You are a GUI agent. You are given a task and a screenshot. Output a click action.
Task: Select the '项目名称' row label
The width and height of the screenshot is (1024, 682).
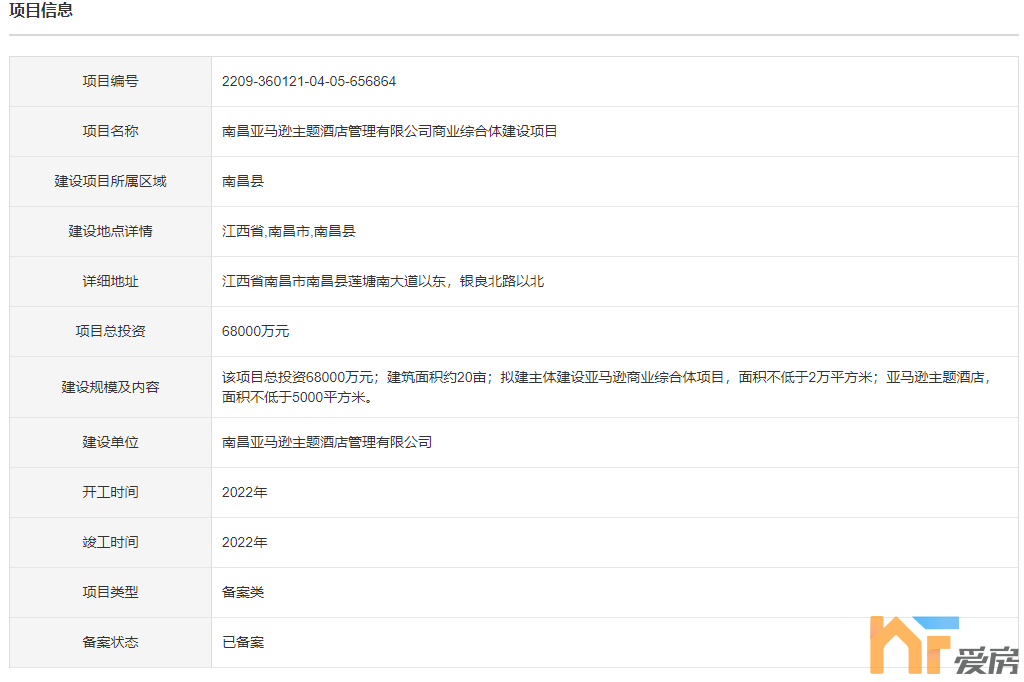click(110, 131)
